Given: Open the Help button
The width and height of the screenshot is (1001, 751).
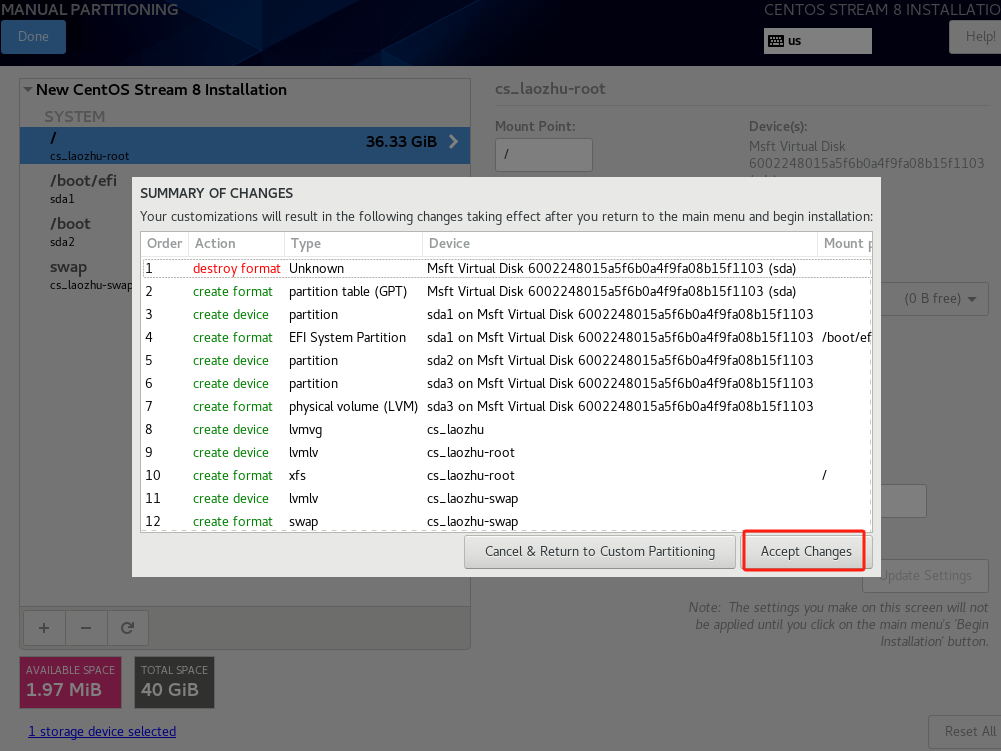Looking at the screenshot, I should 975,37.
